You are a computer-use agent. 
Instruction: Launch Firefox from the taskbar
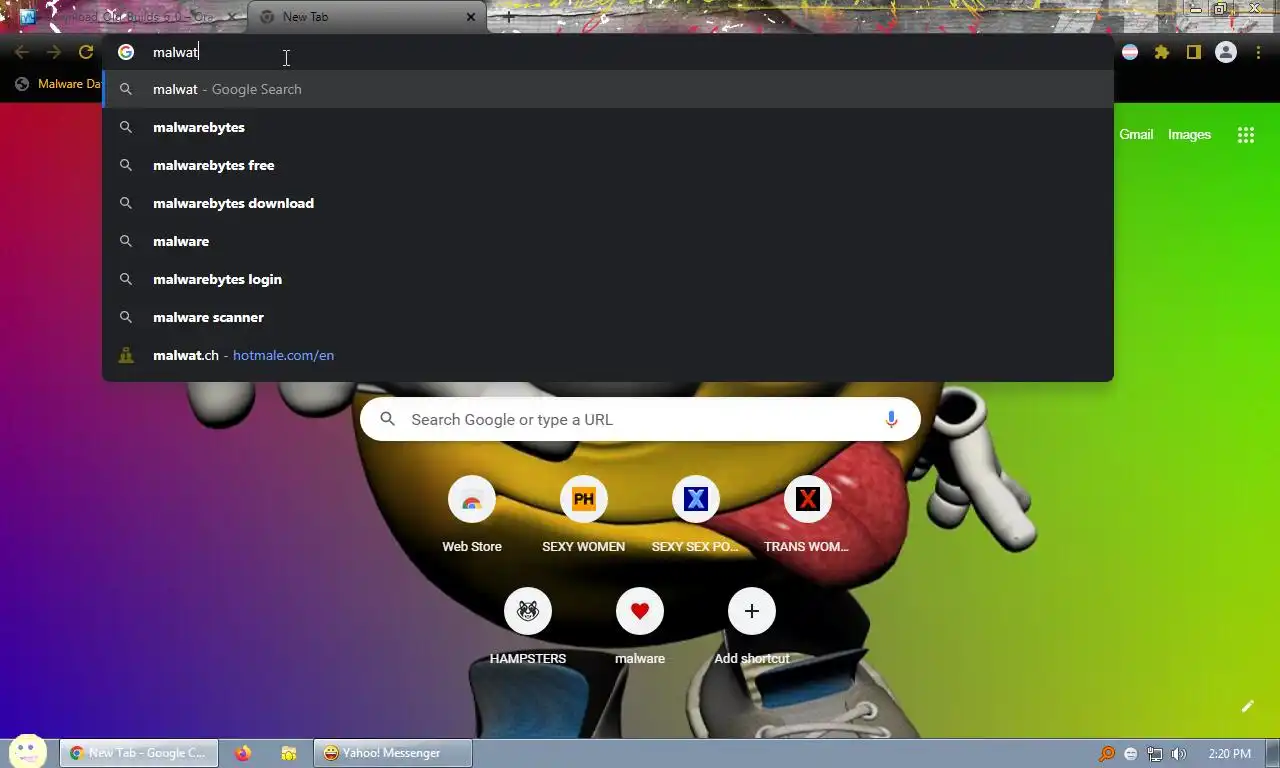(x=243, y=753)
